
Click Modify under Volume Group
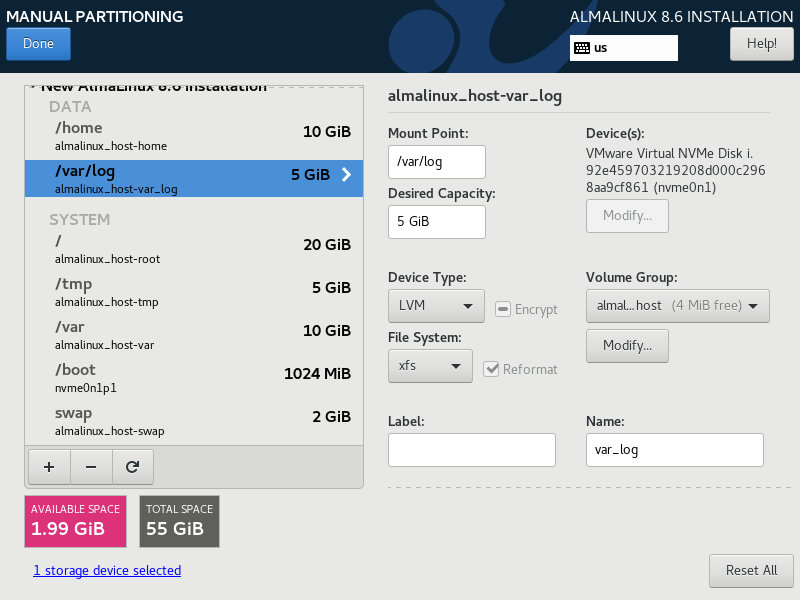click(627, 345)
